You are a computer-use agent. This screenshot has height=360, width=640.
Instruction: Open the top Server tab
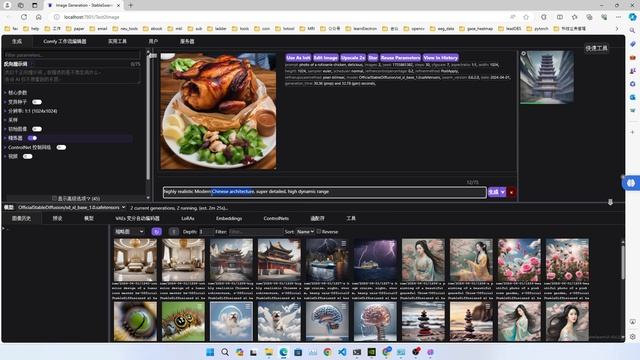[187, 41]
